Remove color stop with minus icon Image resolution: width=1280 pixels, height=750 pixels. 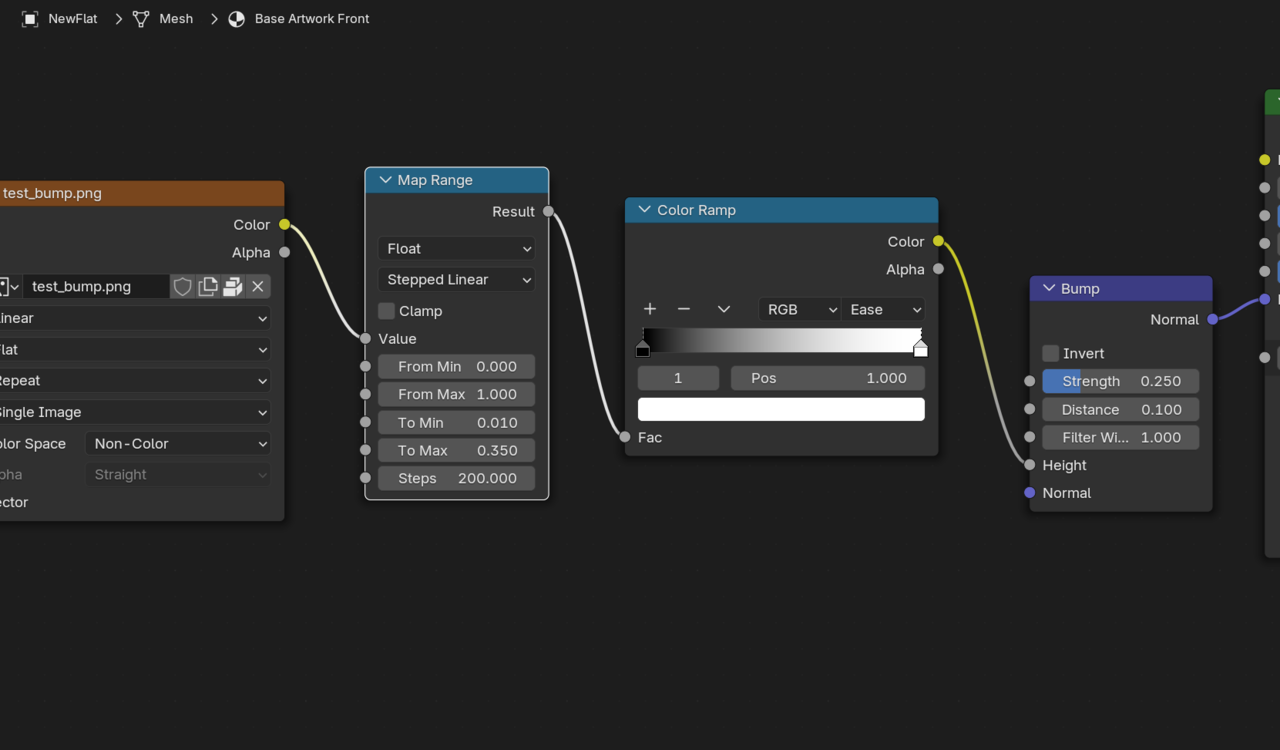point(684,310)
